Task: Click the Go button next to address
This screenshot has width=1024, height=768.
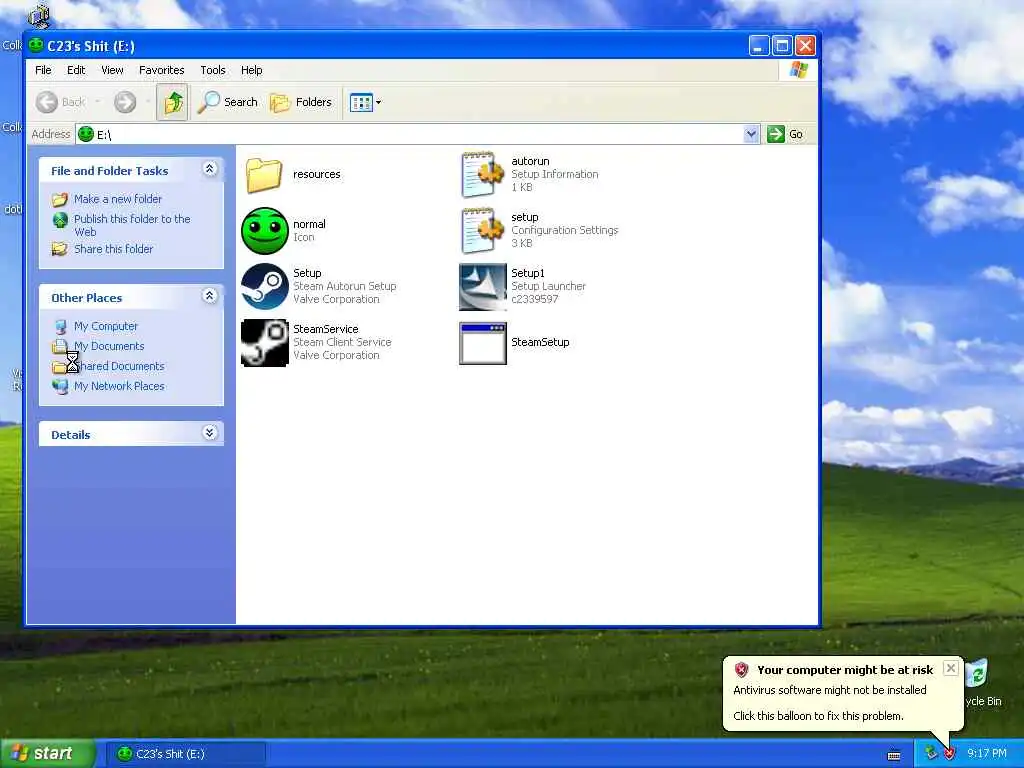Action: 786,134
